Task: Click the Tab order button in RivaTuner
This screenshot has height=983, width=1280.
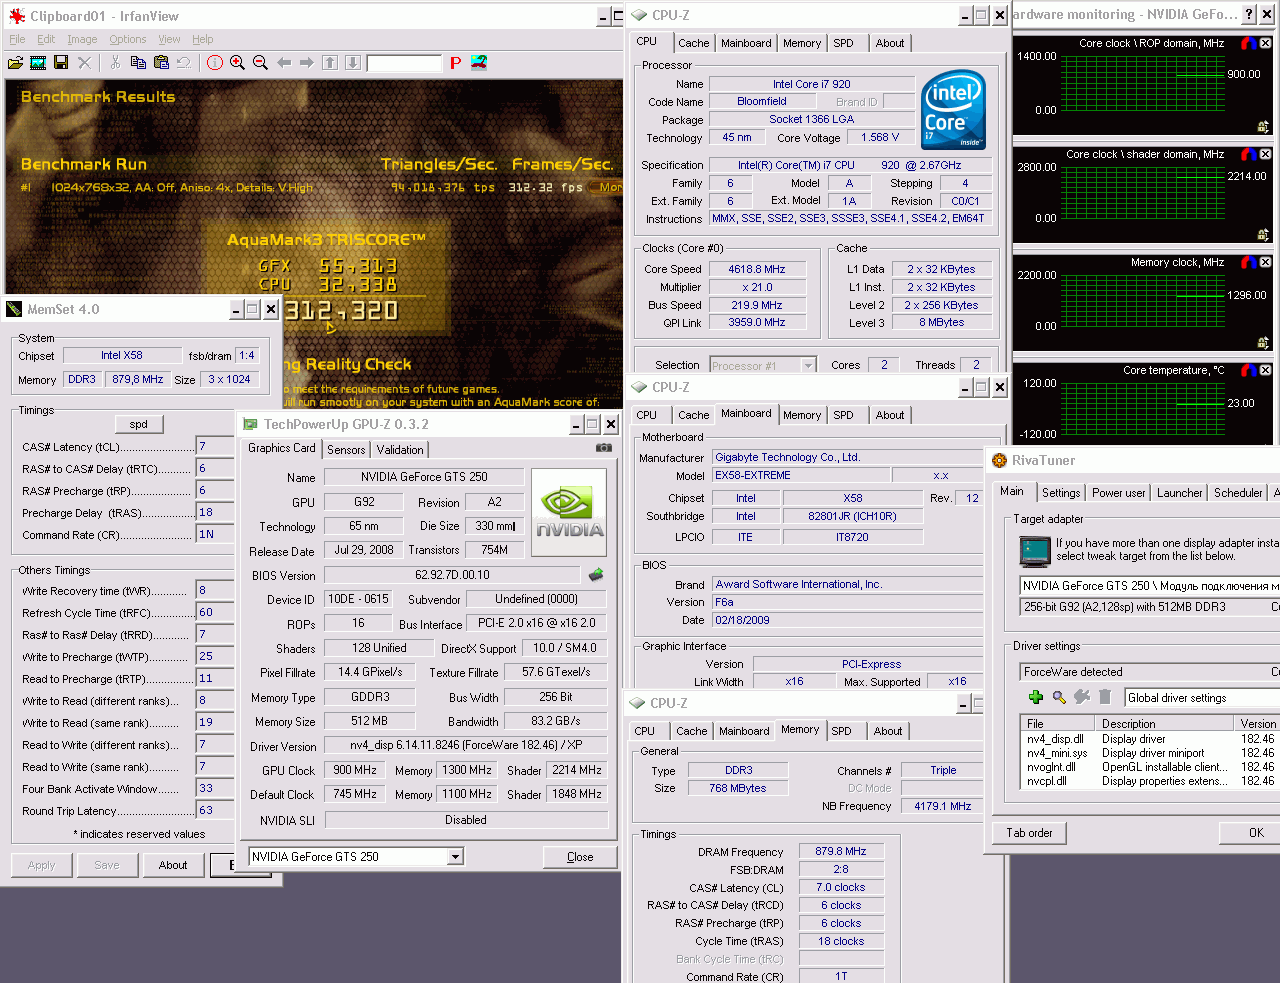Action: pos(1029,833)
